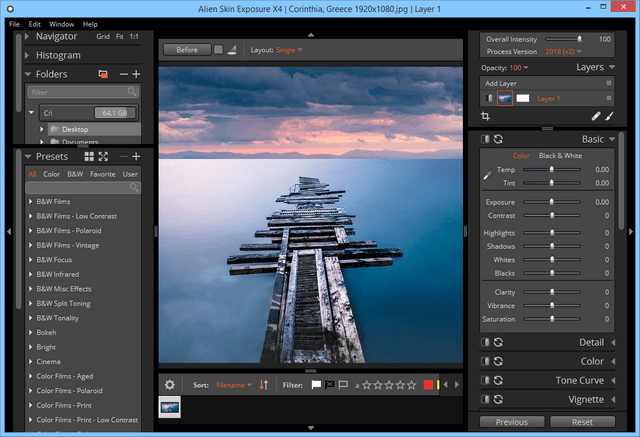Select the brush tool in Layers panel
Screen dimensions: 640x437
pyautogui.click(x=609, y=117)
